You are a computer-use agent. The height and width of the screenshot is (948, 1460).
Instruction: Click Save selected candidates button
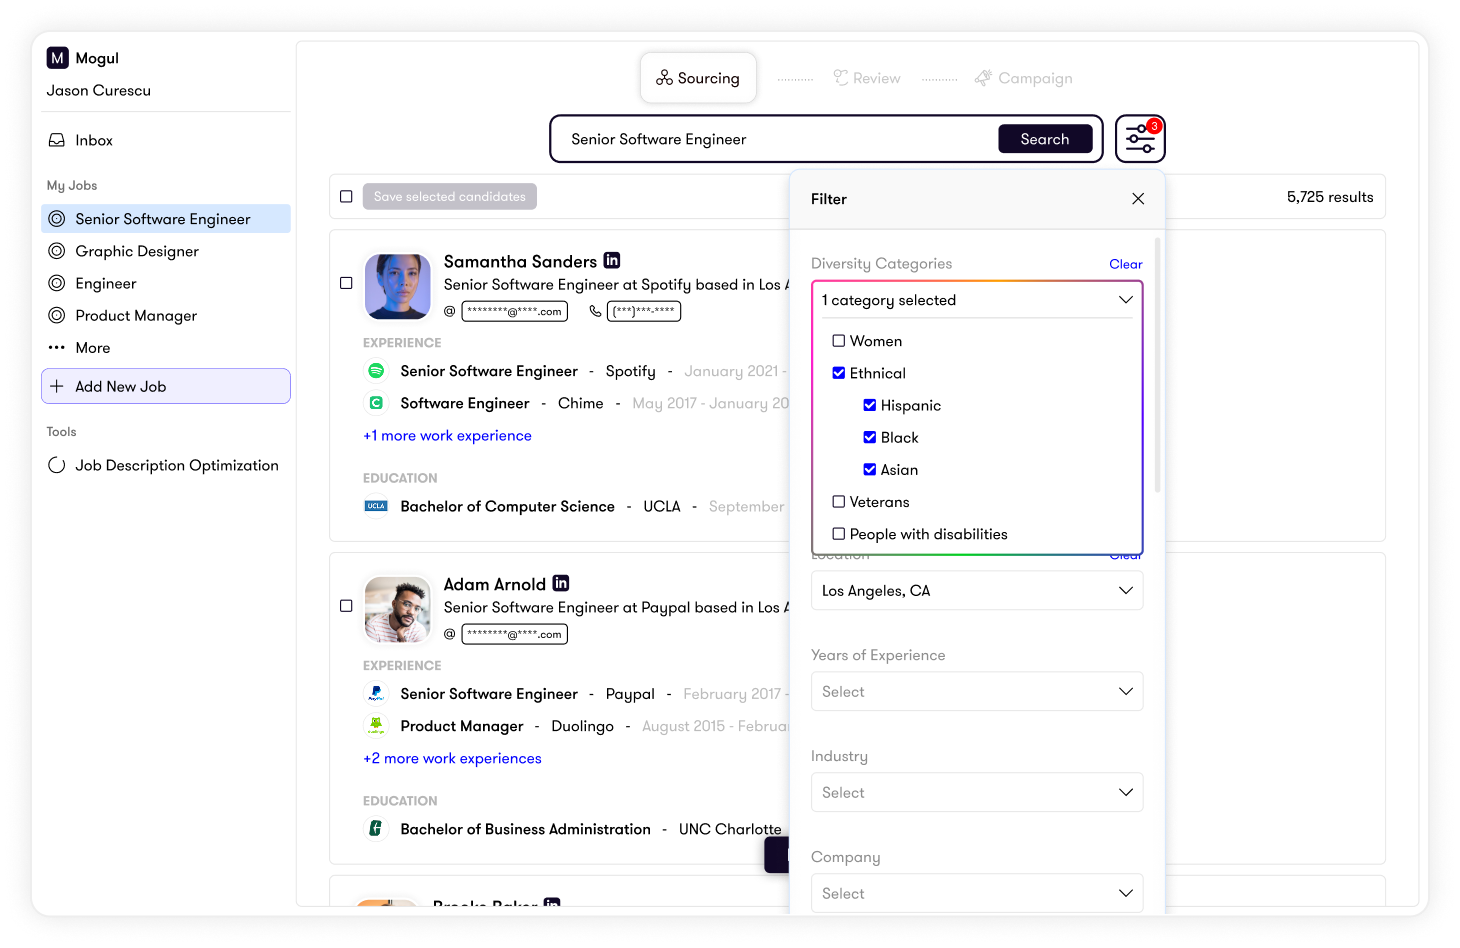click(450, 197)
